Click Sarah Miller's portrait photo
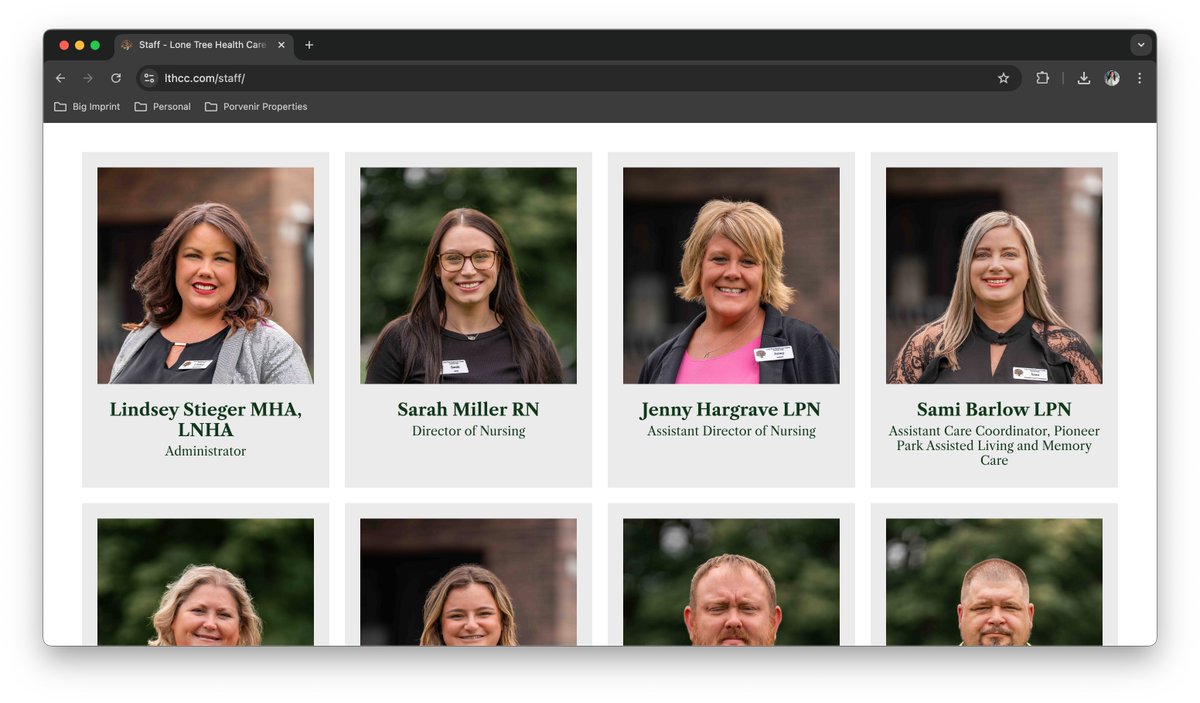This screenshot has height=703, width=1200. point(468,275)
